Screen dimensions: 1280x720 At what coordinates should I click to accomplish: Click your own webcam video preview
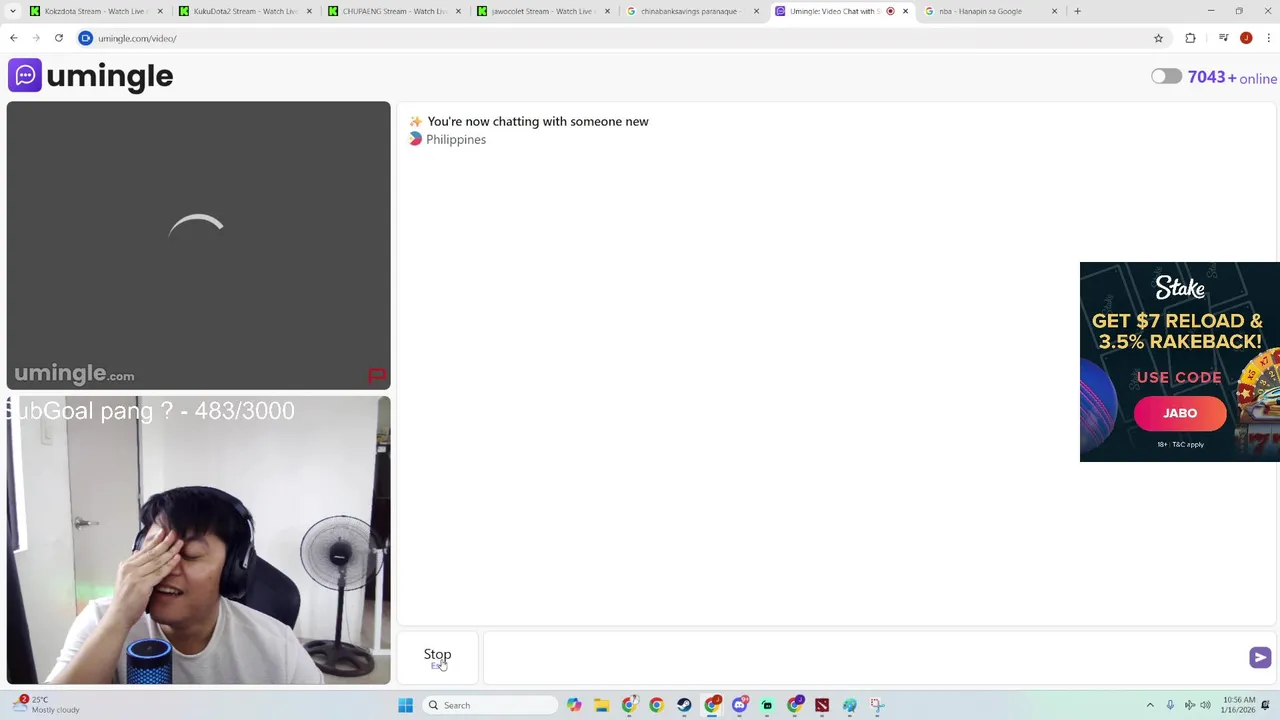pos(198,540)
